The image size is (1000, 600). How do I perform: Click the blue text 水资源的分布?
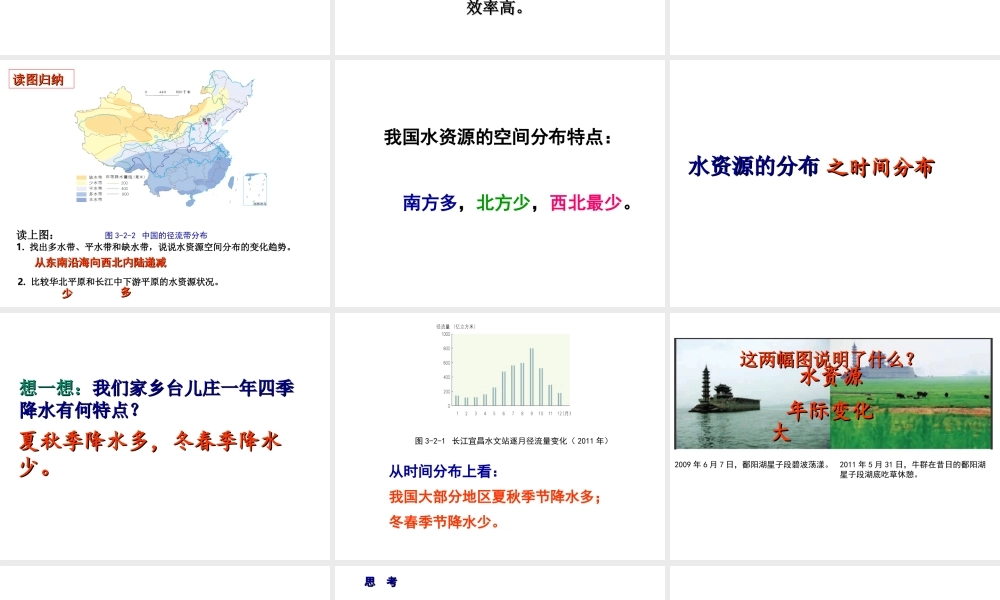click(x=754, y=166)
